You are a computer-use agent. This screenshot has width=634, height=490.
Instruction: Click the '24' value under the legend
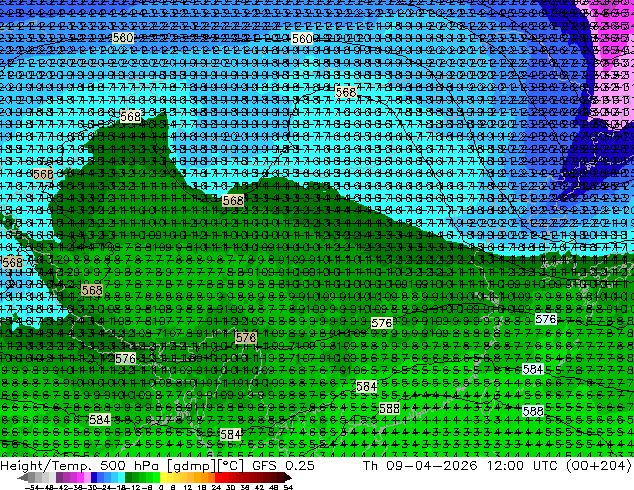click(216, 488)
